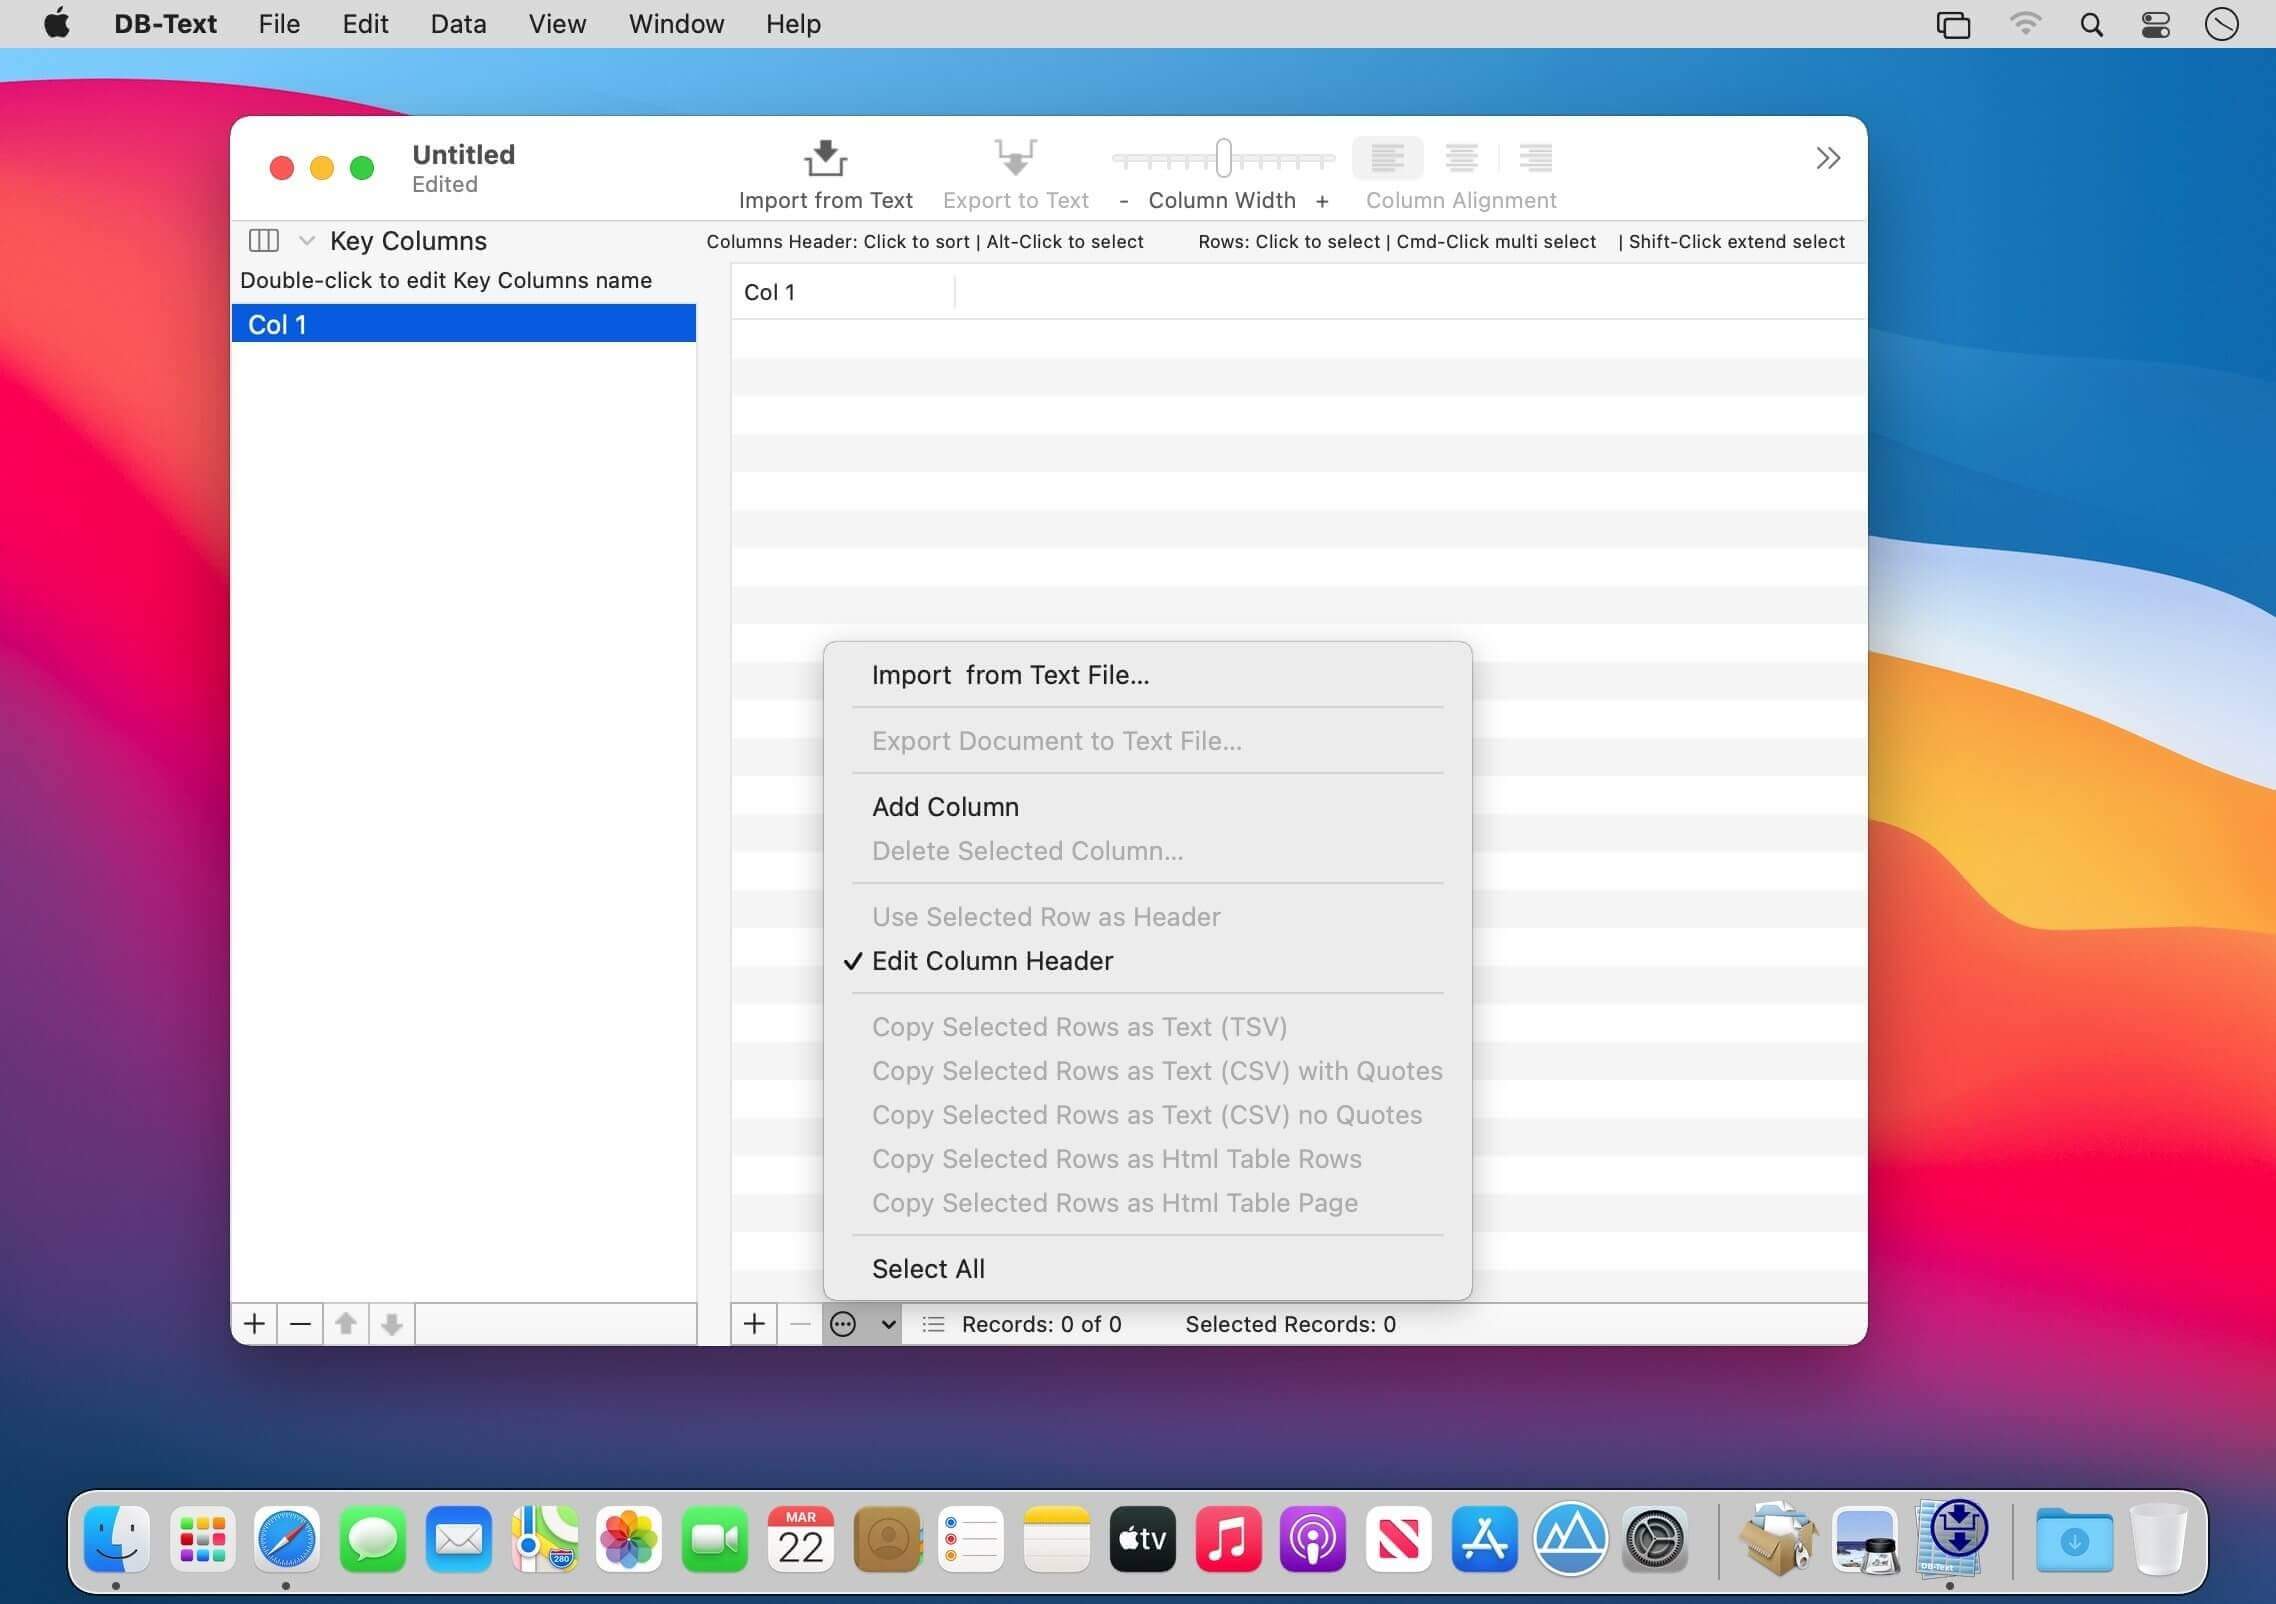Click the move key column down arrow
2276x1604 pixels.
392,1324
